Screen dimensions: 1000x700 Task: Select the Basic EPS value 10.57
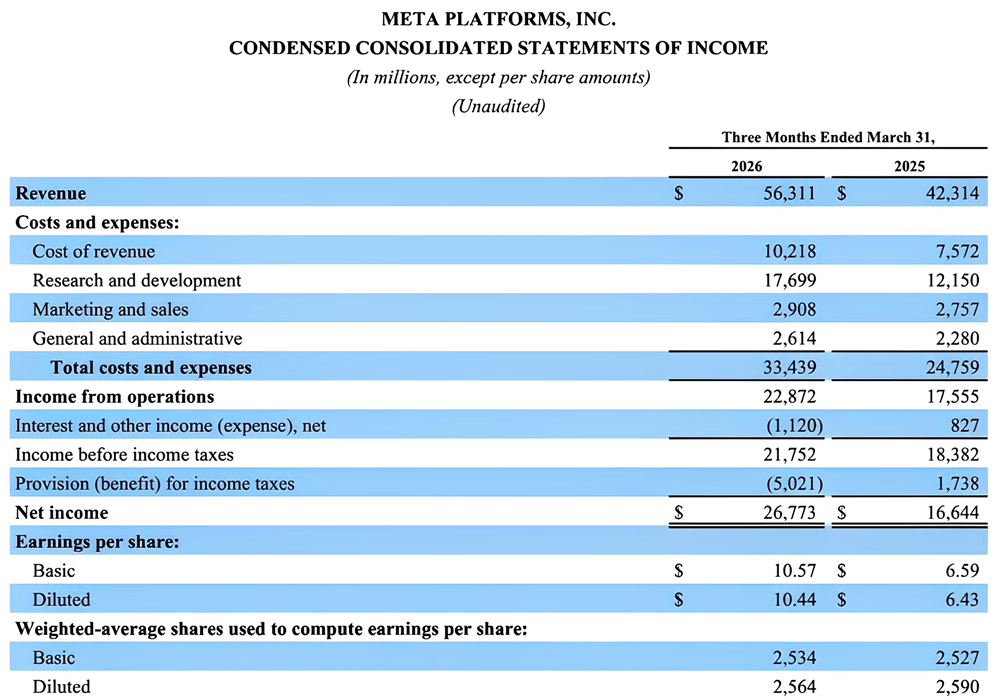[795, 570]
